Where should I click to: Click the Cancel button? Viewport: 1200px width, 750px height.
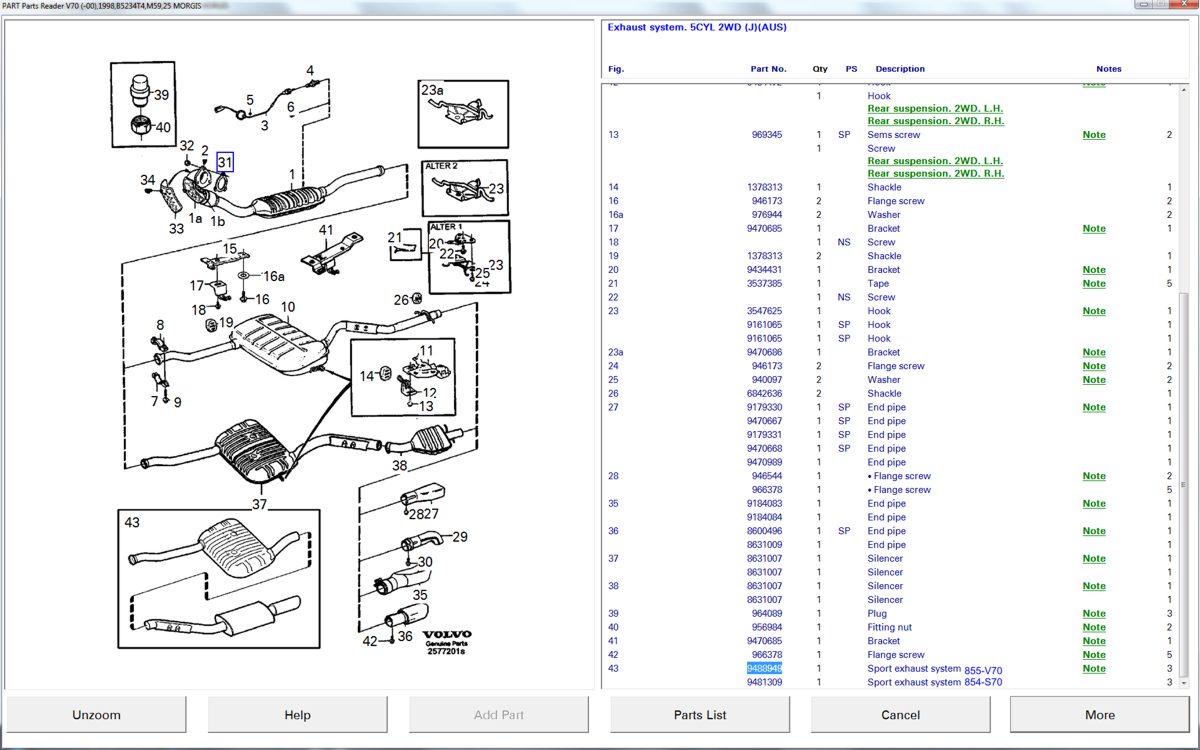pos(900,715)
